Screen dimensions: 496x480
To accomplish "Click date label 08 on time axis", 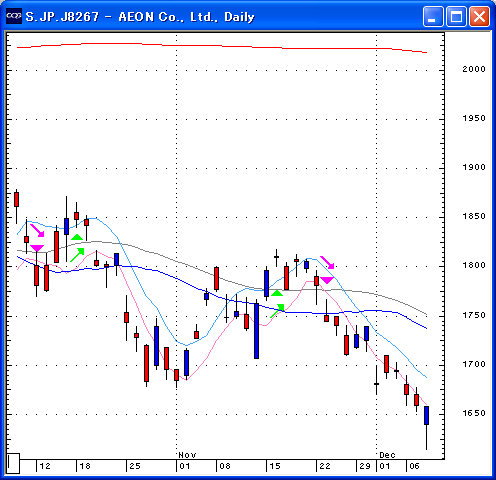I will click(225, 466).
